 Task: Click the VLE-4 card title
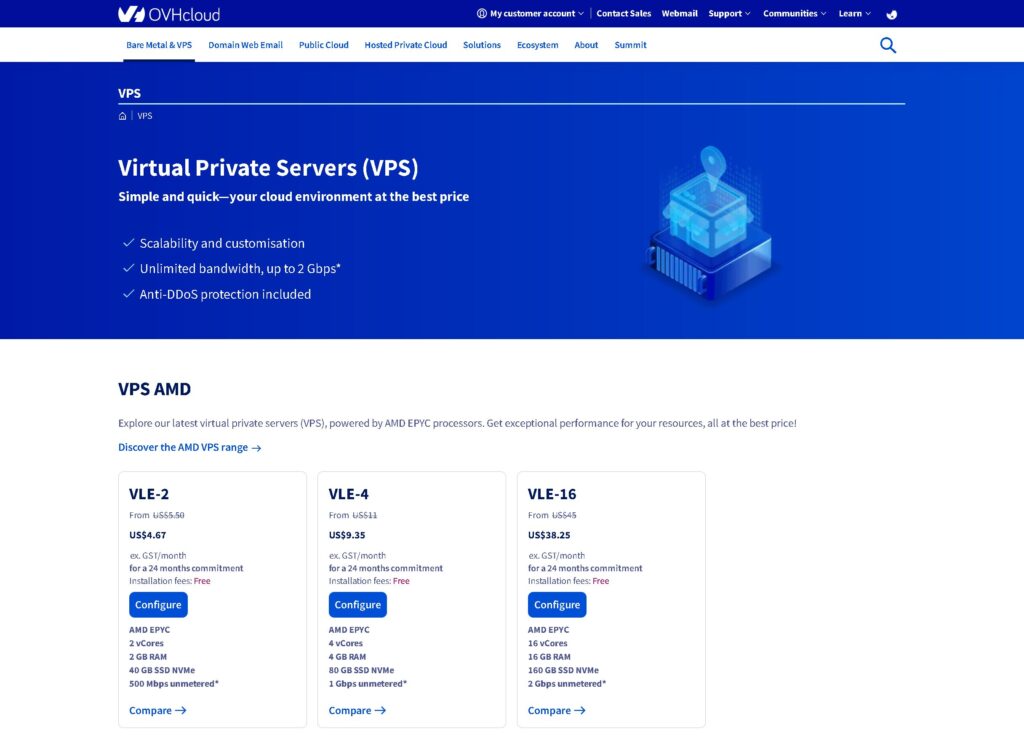tap(349, 494)
